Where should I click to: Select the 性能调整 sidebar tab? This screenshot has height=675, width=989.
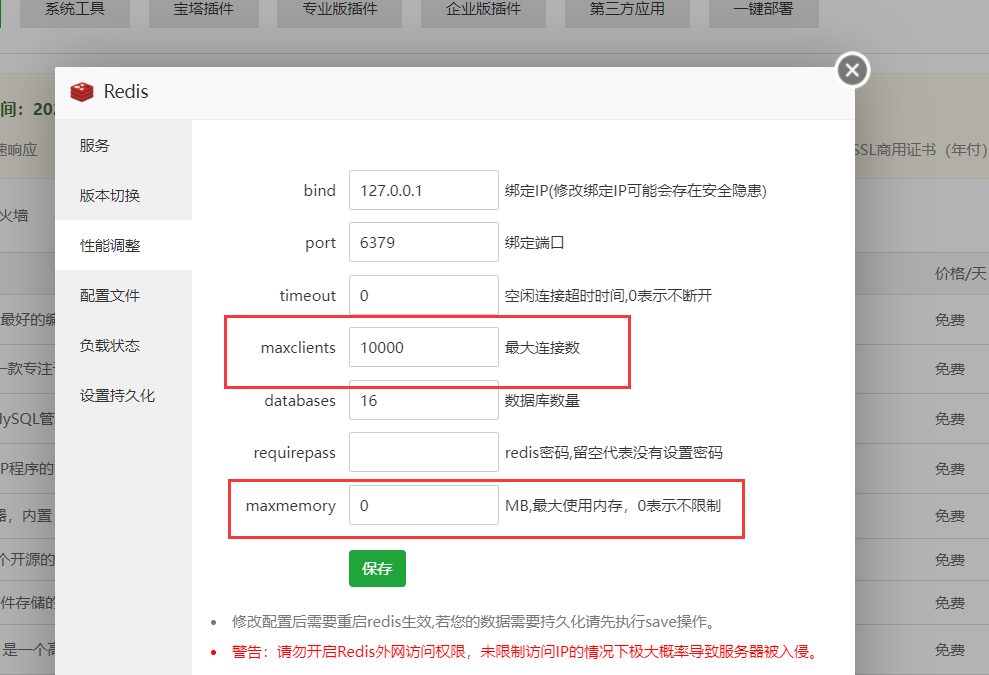[x=124, y=245]
